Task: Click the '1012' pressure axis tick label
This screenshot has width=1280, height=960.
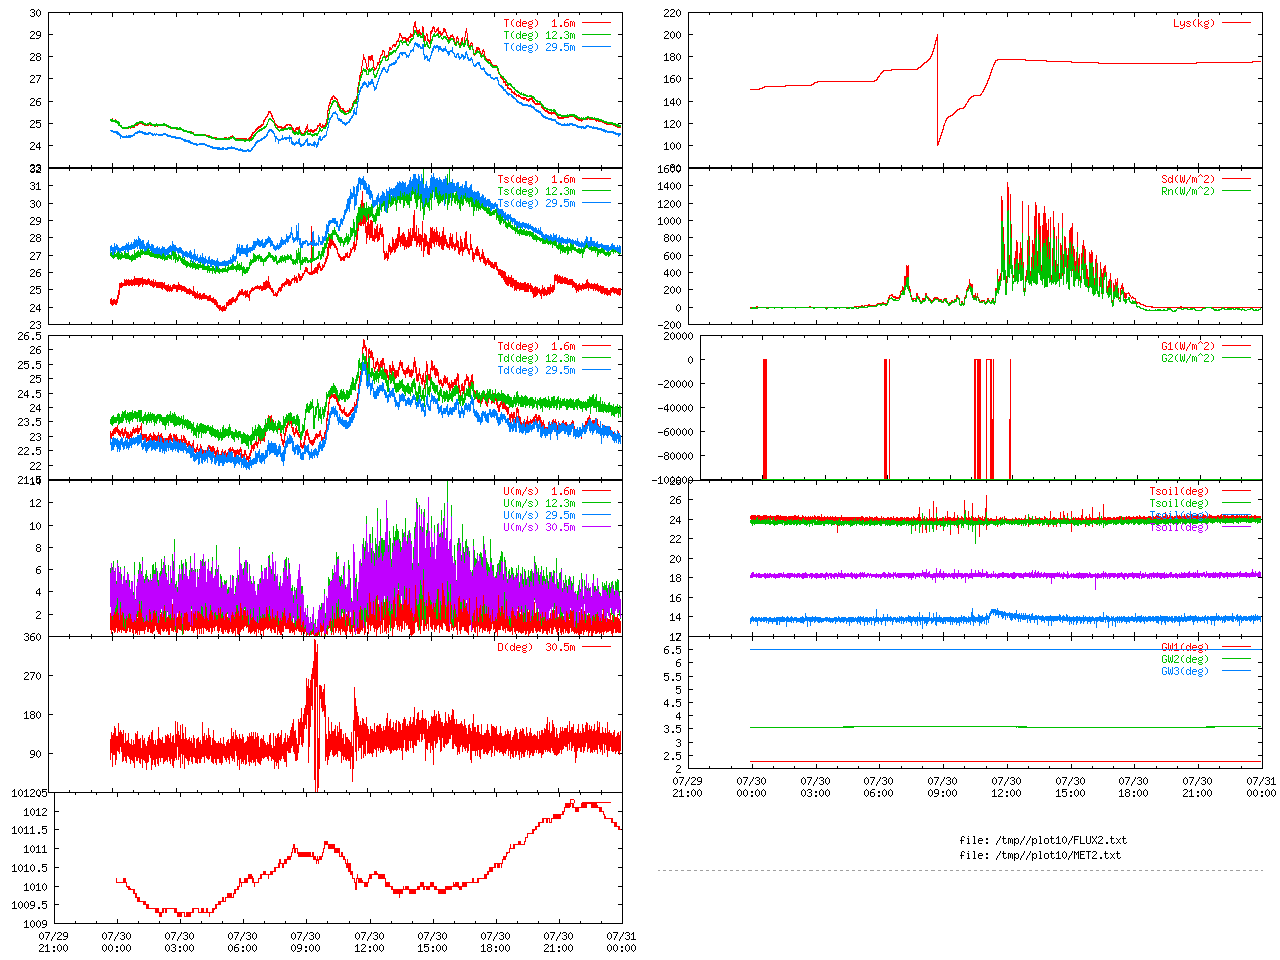Action: [35, 812]
